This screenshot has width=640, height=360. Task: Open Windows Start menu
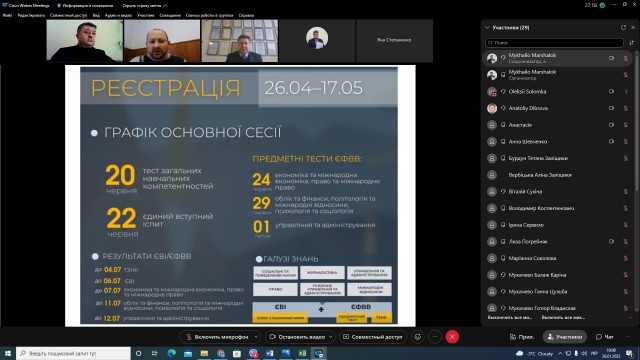pos(8,353)
